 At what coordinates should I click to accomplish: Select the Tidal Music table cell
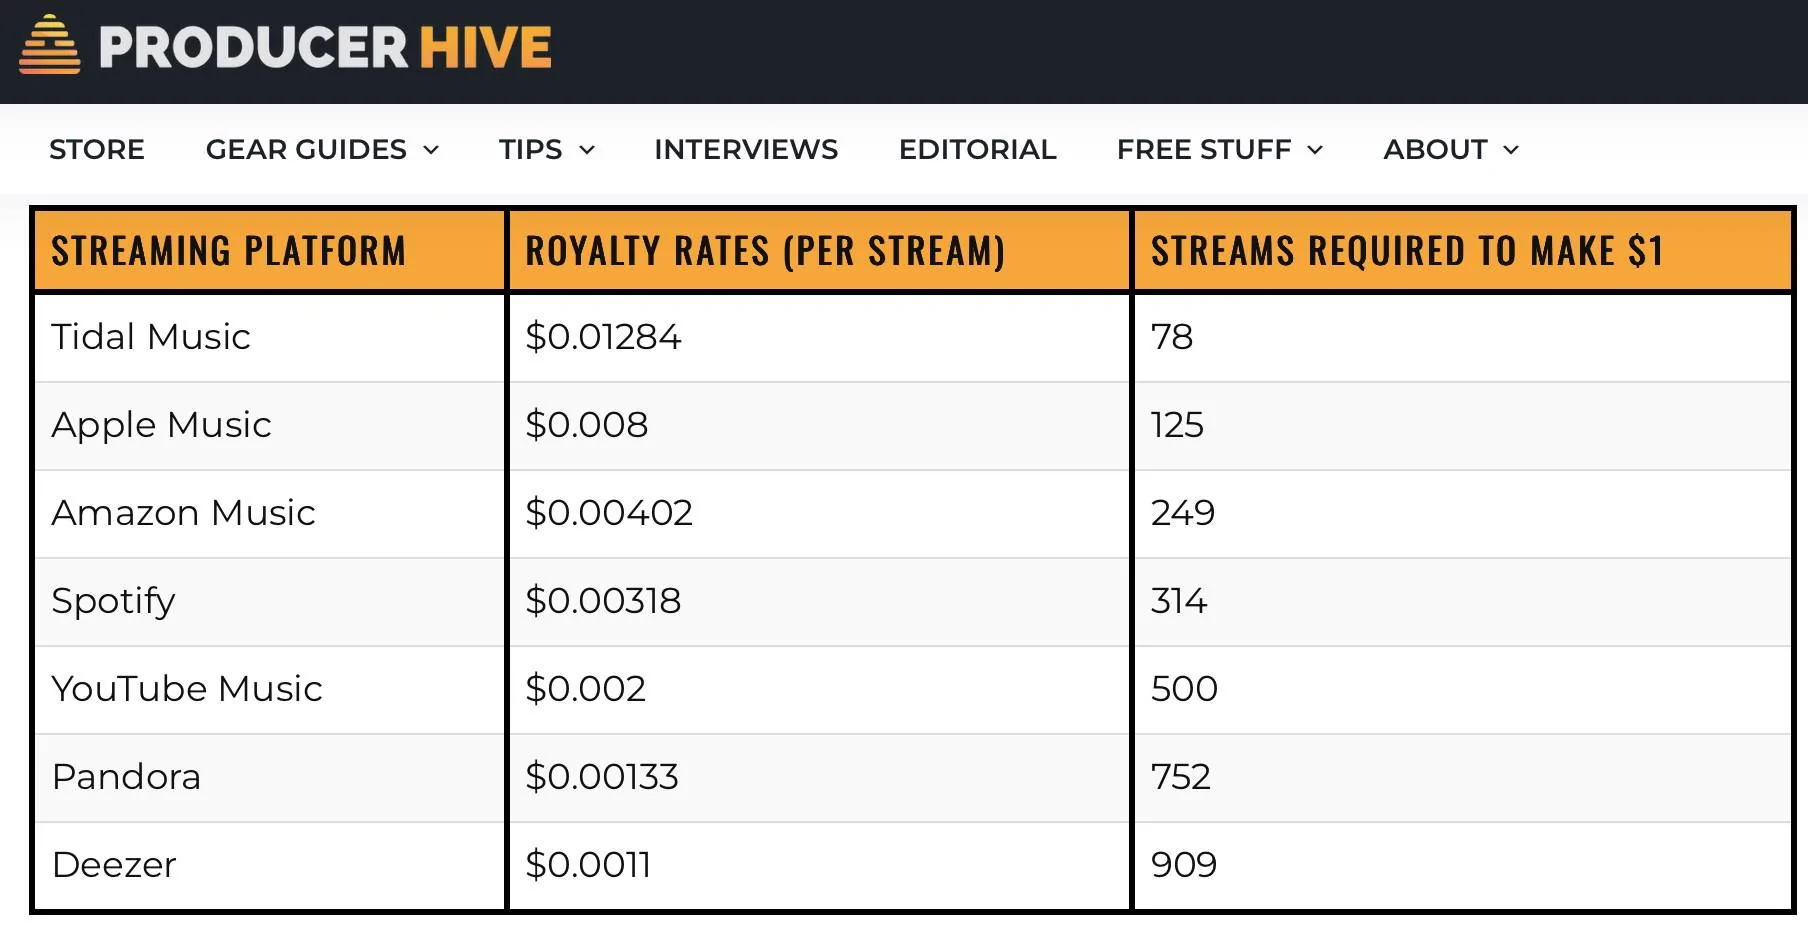tap(270, 337)
